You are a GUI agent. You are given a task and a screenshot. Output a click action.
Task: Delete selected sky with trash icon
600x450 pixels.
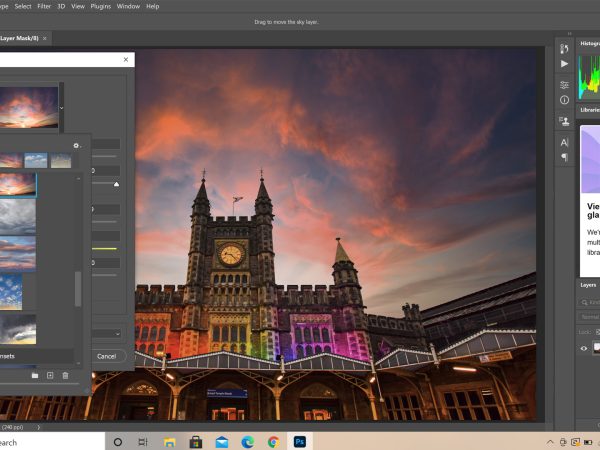pyautogui.click(x=65, y=375)
